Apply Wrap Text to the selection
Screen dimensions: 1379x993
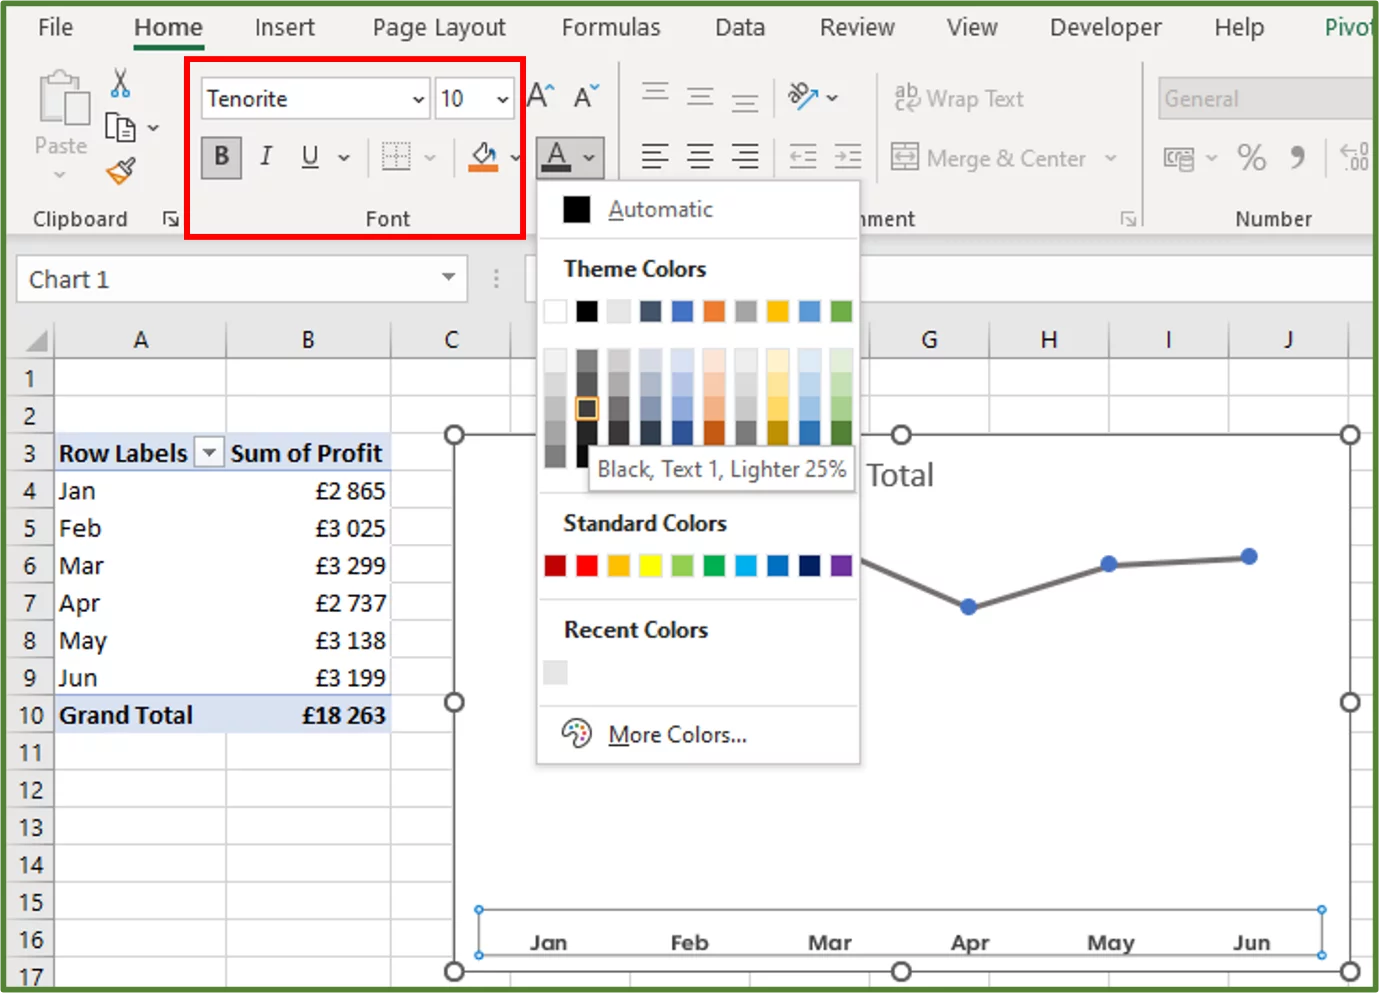(958, 98)
